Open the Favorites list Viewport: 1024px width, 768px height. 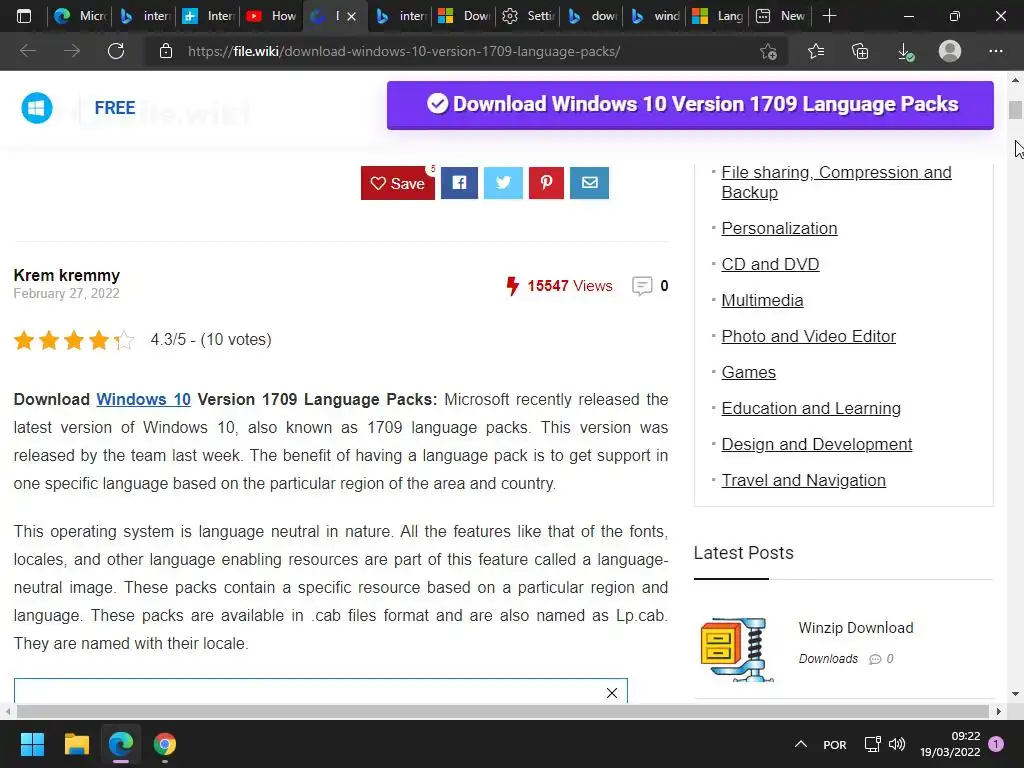click(x=816, y=51)
